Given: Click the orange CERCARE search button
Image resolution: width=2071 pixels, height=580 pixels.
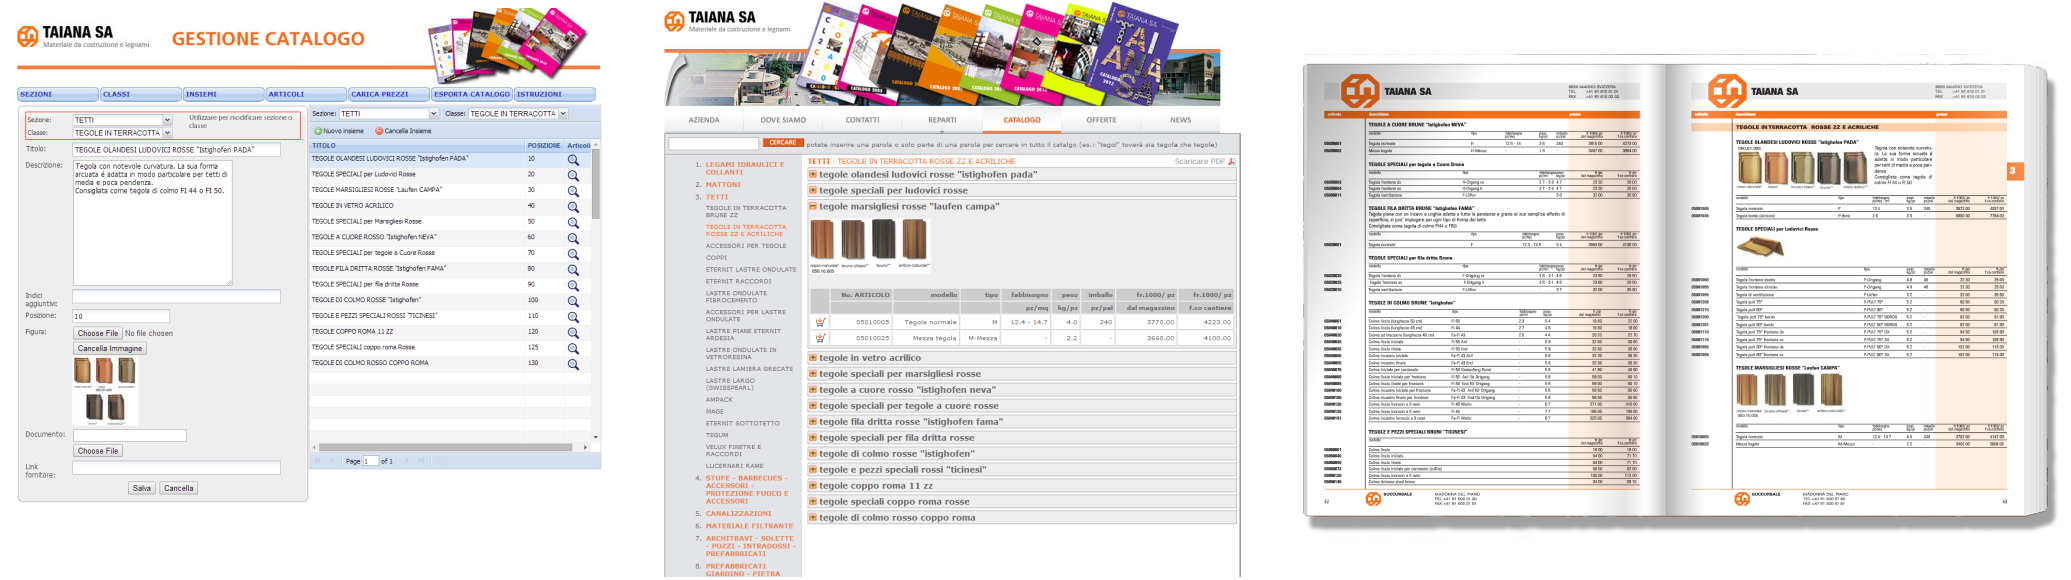Looking at the screenshot, I should coord(782,143).
